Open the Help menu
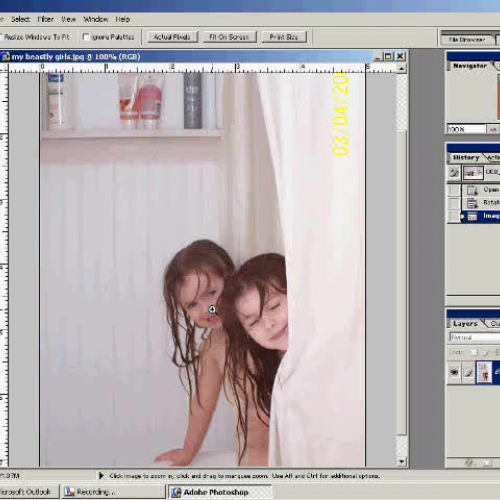500x500 pixels. 122,19
